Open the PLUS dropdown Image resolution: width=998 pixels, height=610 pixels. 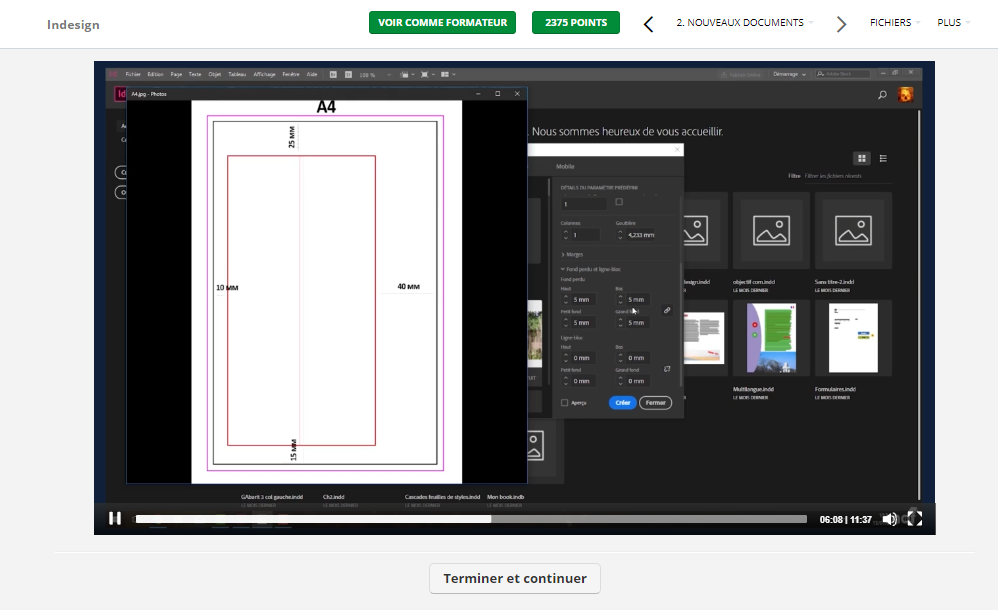pyautogui.click(x=953, y=22)
